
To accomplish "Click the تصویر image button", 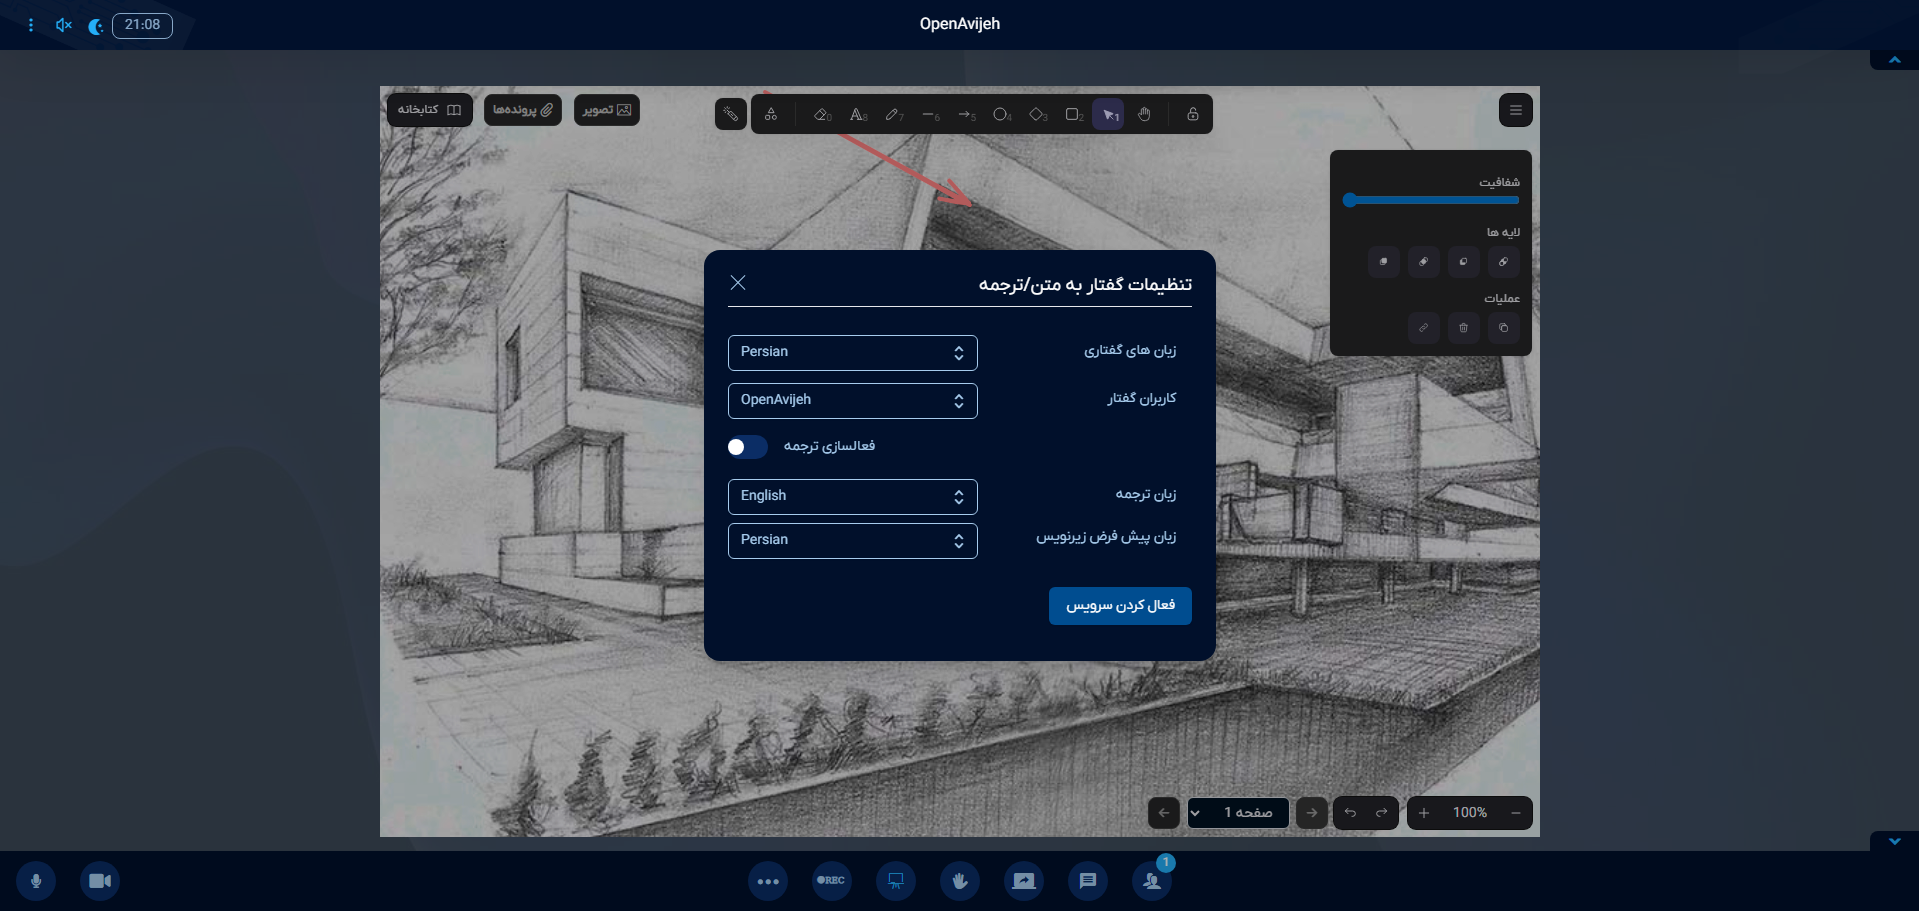I will click(607, 110).
